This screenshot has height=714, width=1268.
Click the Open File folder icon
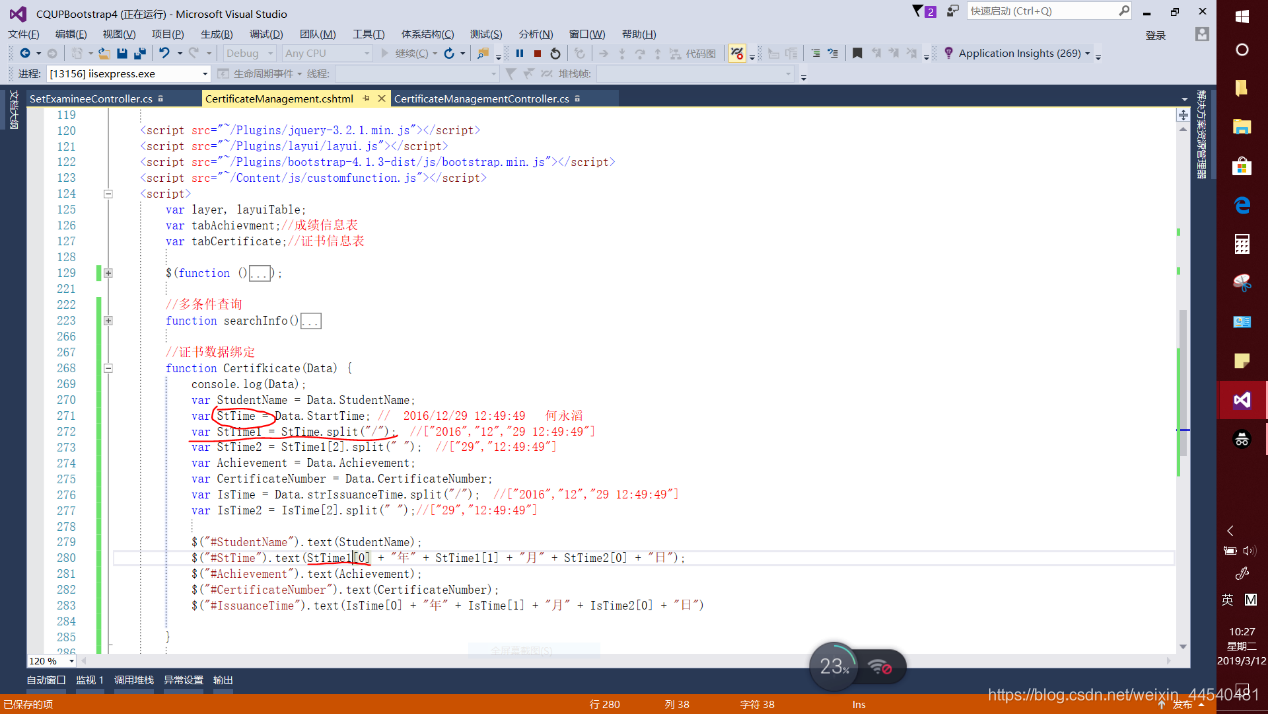pyautogui.click(x=103, y=53)
